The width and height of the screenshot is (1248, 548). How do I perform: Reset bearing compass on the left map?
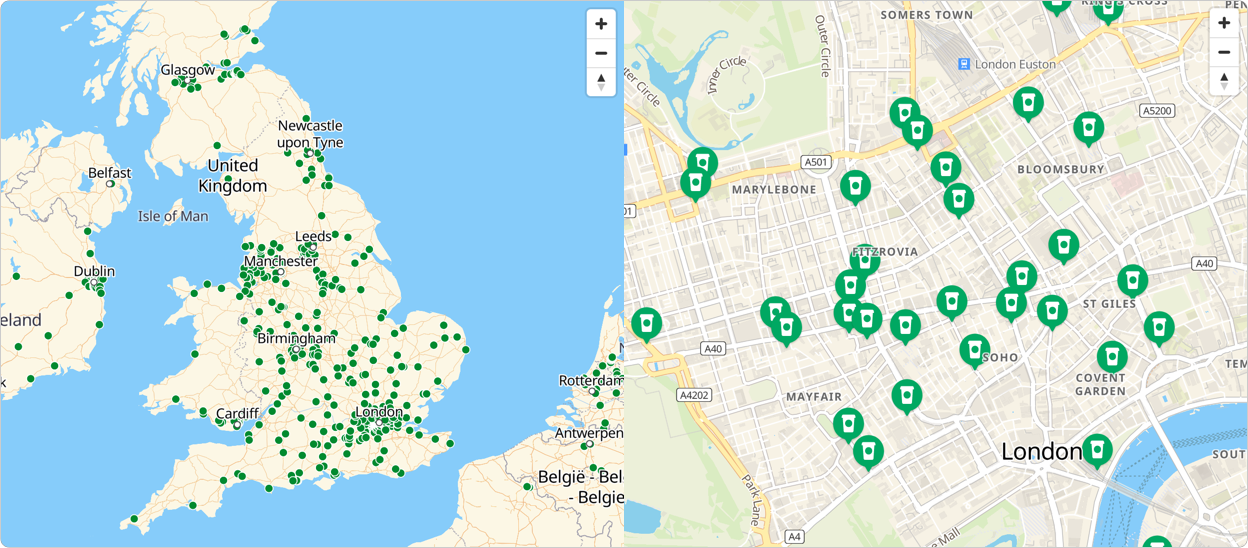point(600,82)
